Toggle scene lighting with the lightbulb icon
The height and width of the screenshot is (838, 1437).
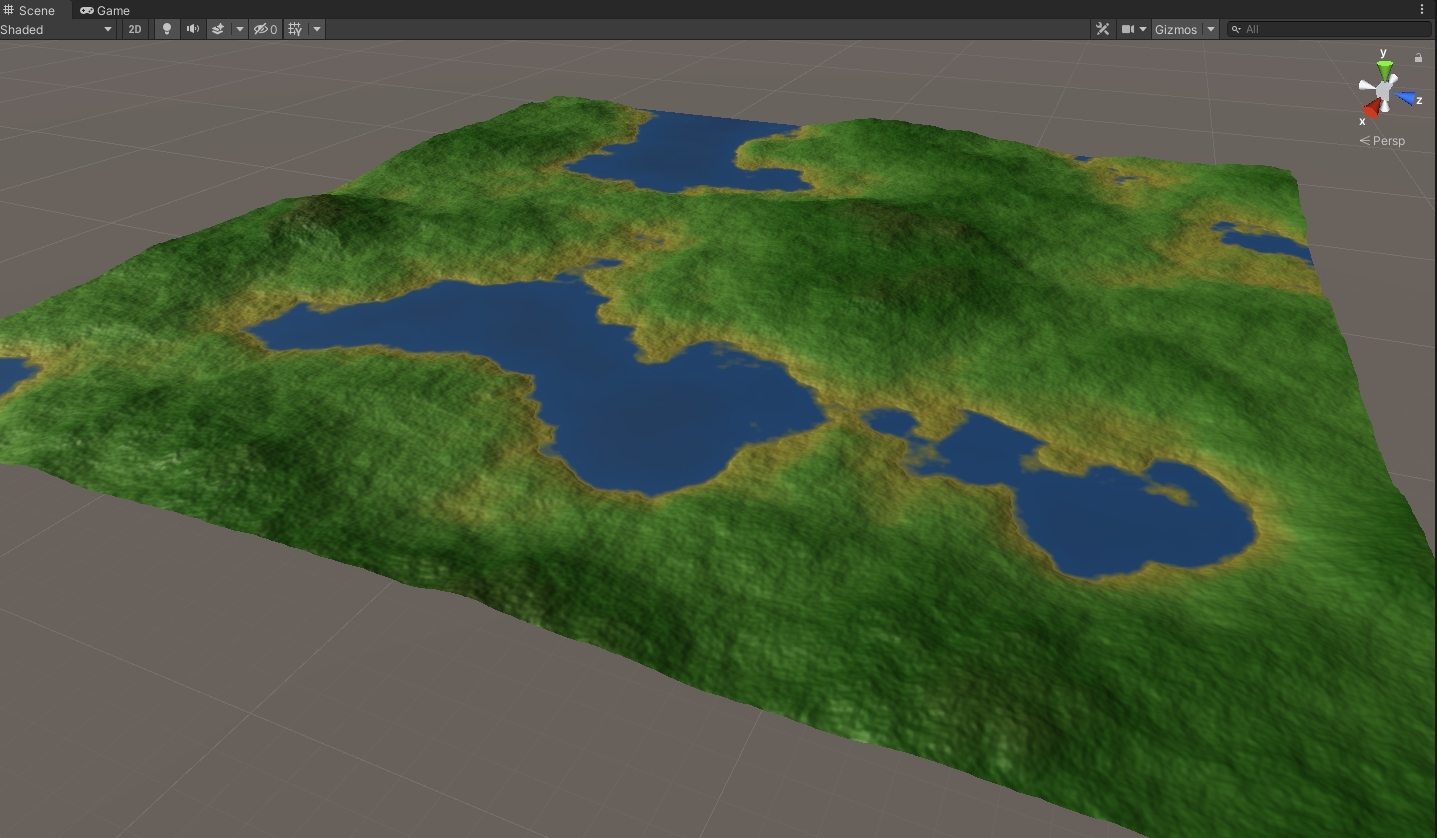[167, 29]
